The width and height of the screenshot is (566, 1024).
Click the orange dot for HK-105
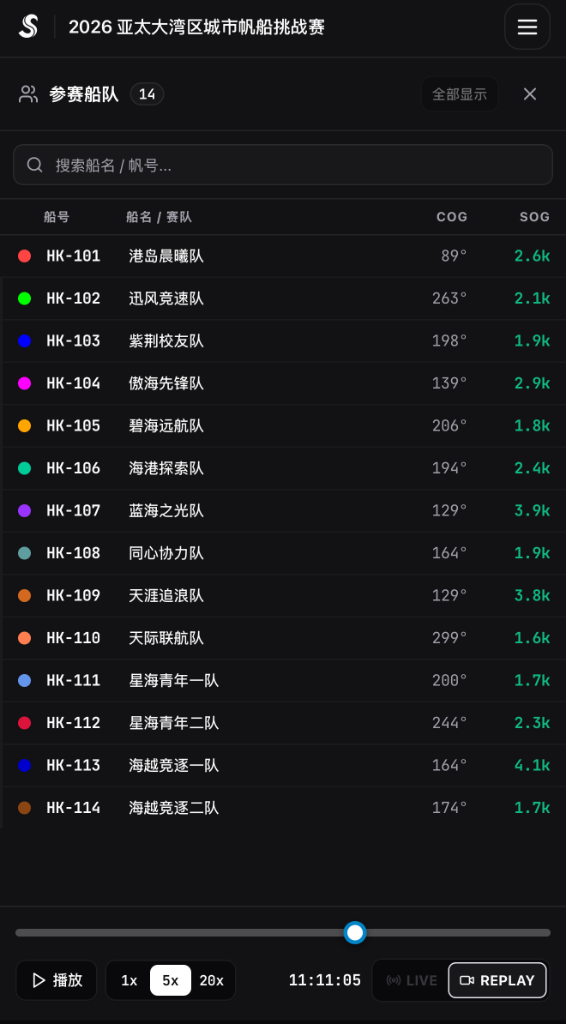pyautogui.click(x=24, y=426)
